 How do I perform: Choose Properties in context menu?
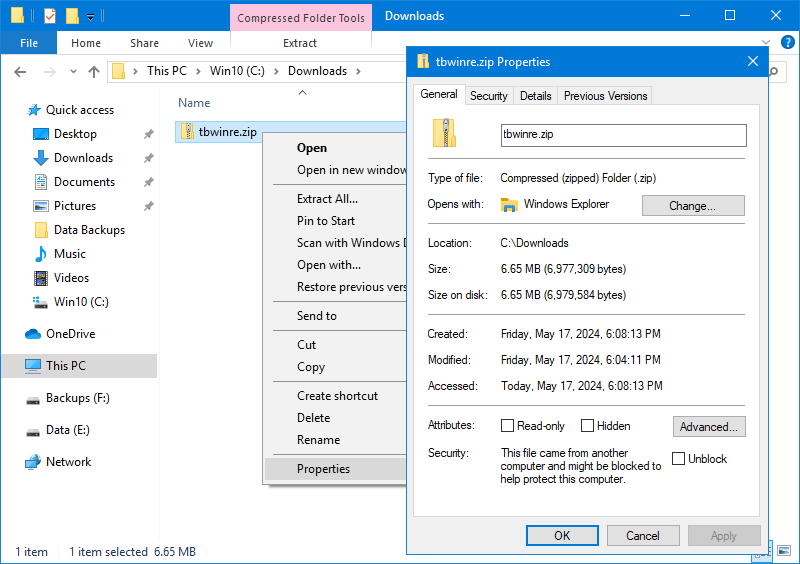coord(335,469)
